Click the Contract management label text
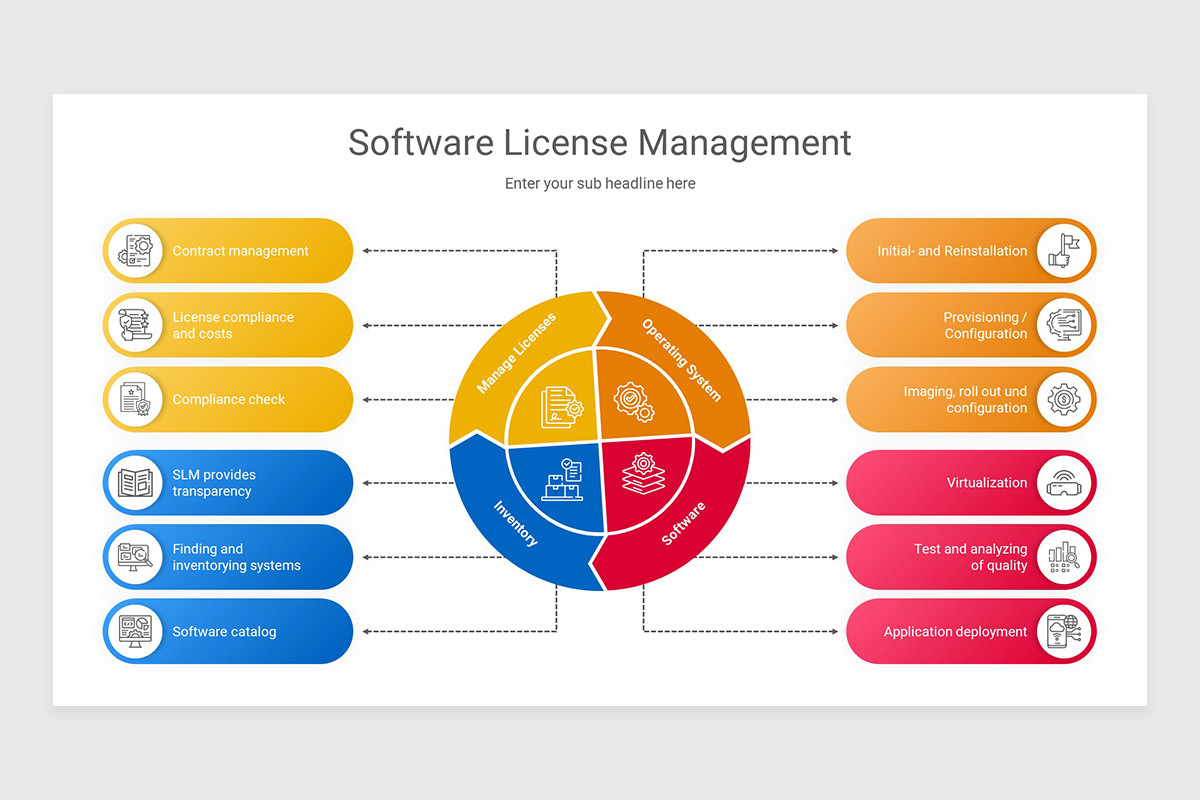 coord(240,251)
